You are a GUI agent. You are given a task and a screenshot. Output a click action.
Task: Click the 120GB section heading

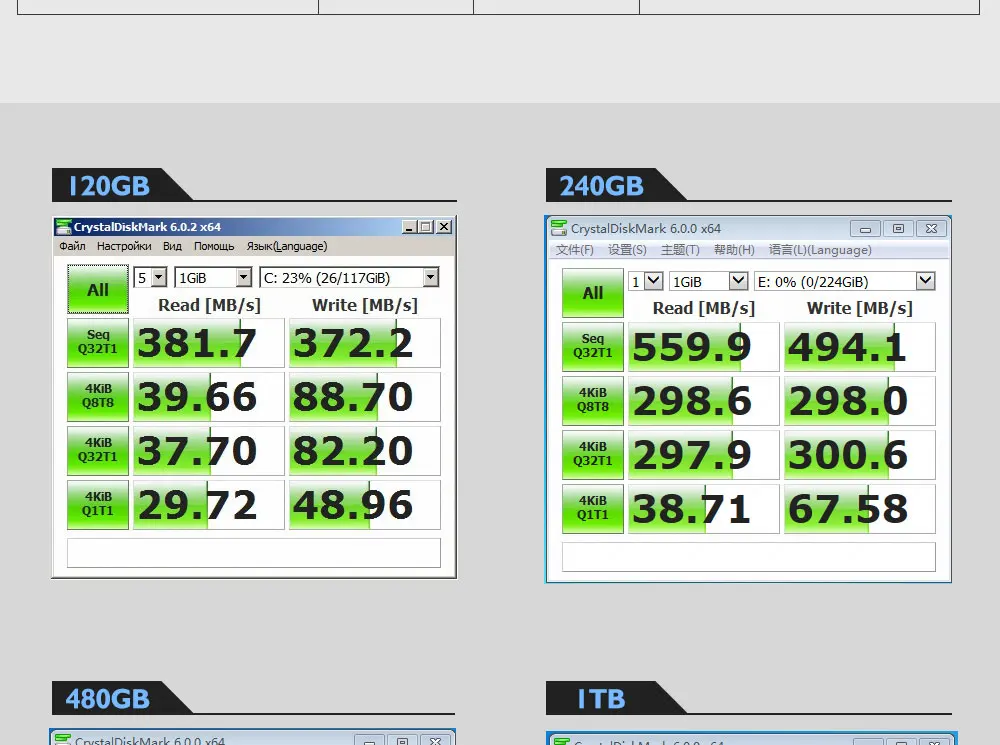click(109, 186)
